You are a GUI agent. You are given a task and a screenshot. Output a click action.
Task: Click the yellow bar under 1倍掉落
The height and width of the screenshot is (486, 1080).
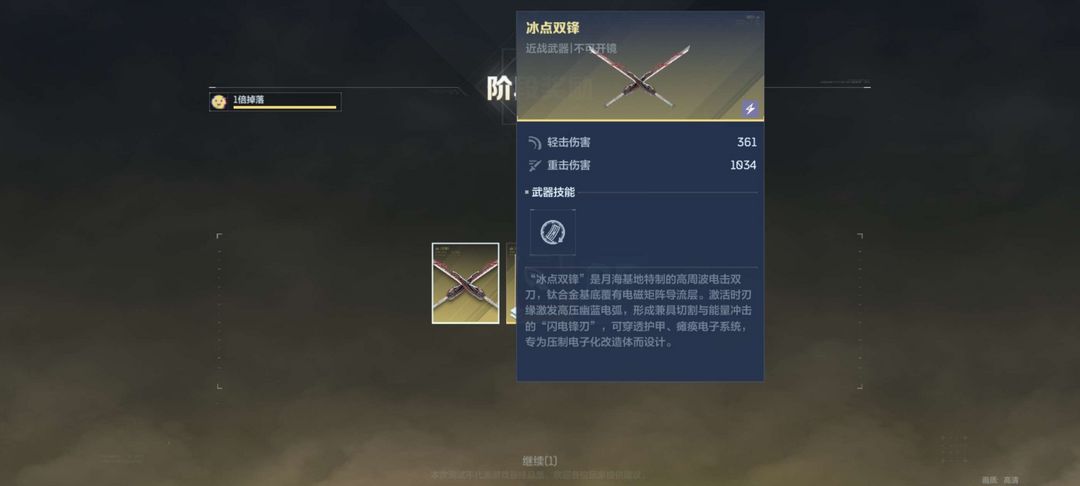[284, 107]
